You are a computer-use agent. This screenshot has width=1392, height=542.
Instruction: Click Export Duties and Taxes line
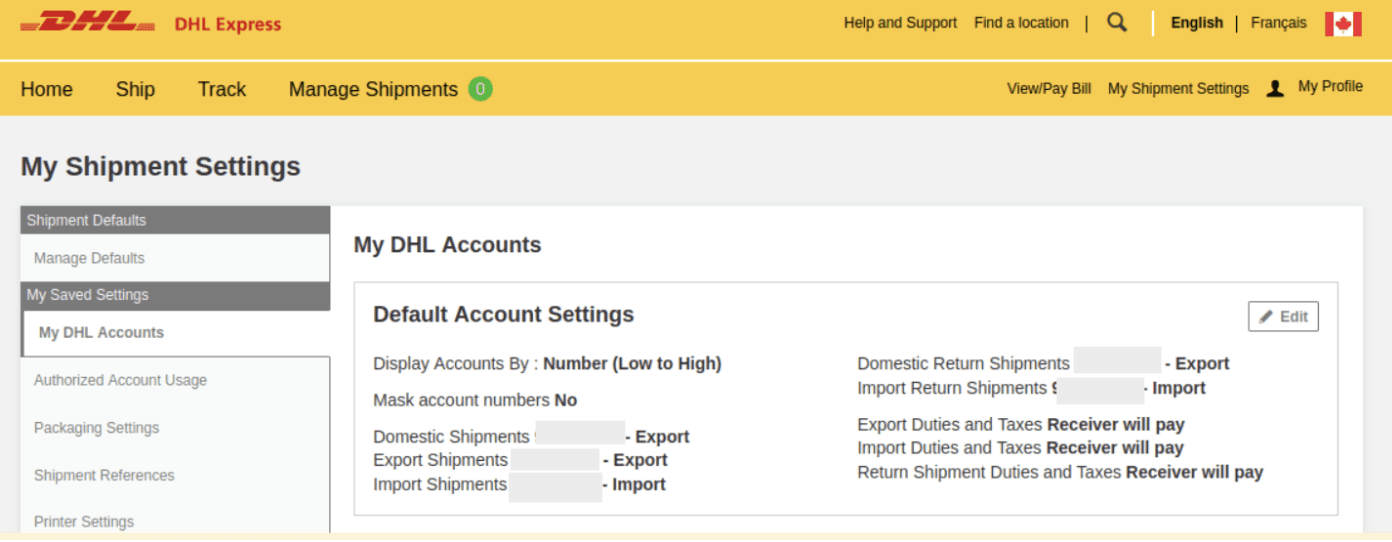[x=1021, y=424]
